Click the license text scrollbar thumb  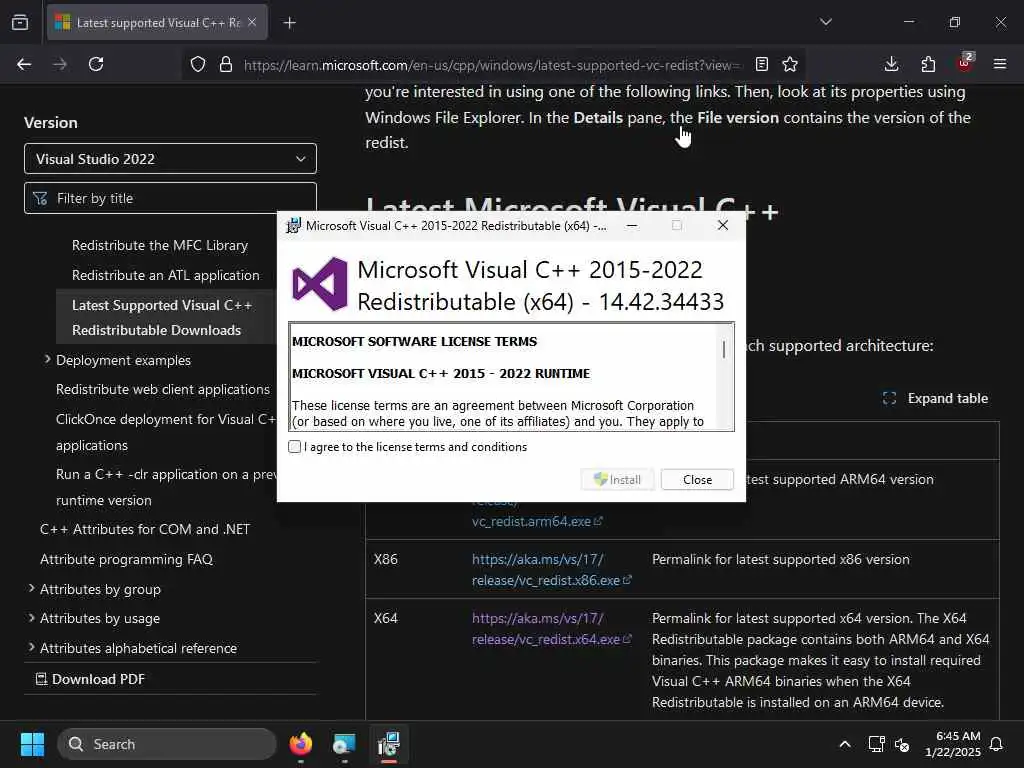tap(724, 349)
